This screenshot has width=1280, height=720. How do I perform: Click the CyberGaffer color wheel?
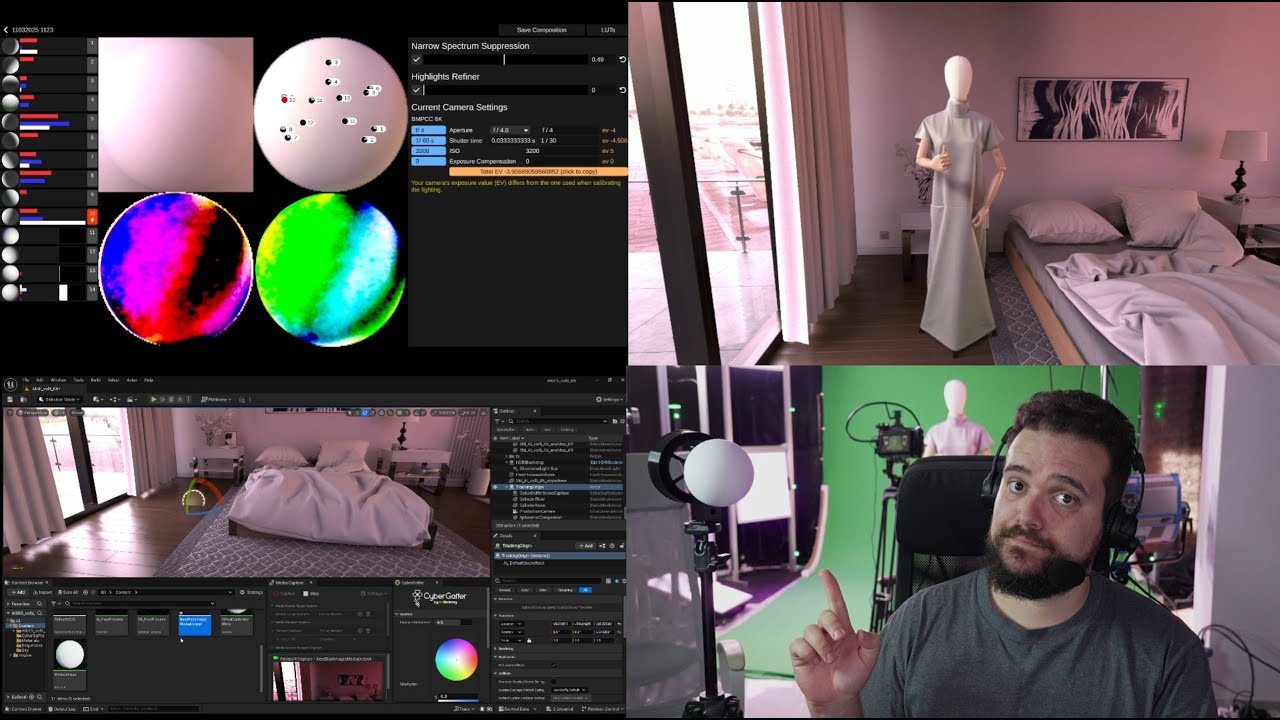456,660
